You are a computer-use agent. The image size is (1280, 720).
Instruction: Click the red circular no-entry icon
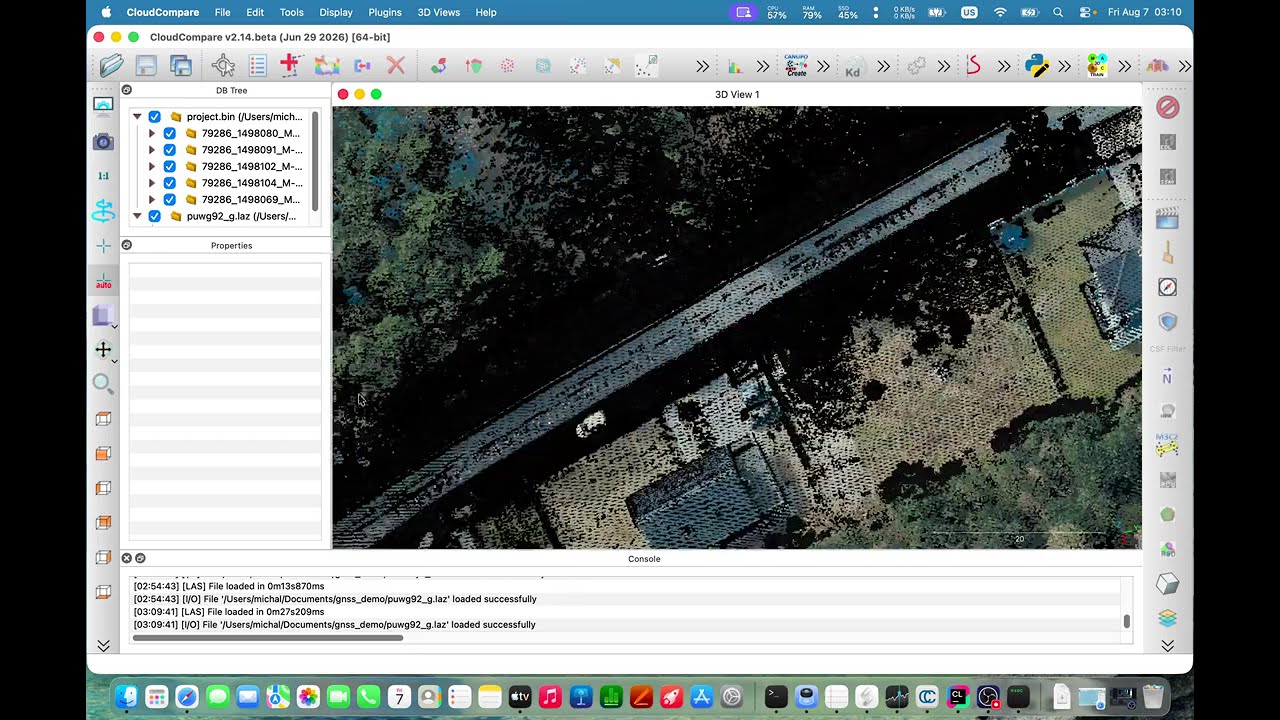point(1167,107)
